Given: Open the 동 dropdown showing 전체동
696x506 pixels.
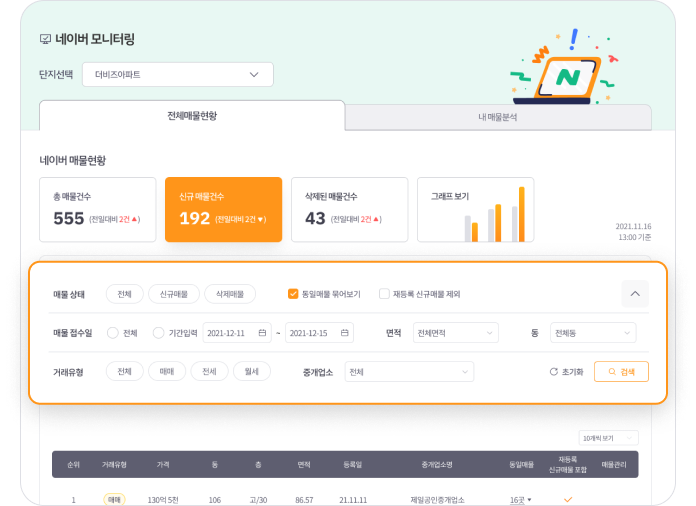Looking at the screenshot, I should (x=593, y=333).
